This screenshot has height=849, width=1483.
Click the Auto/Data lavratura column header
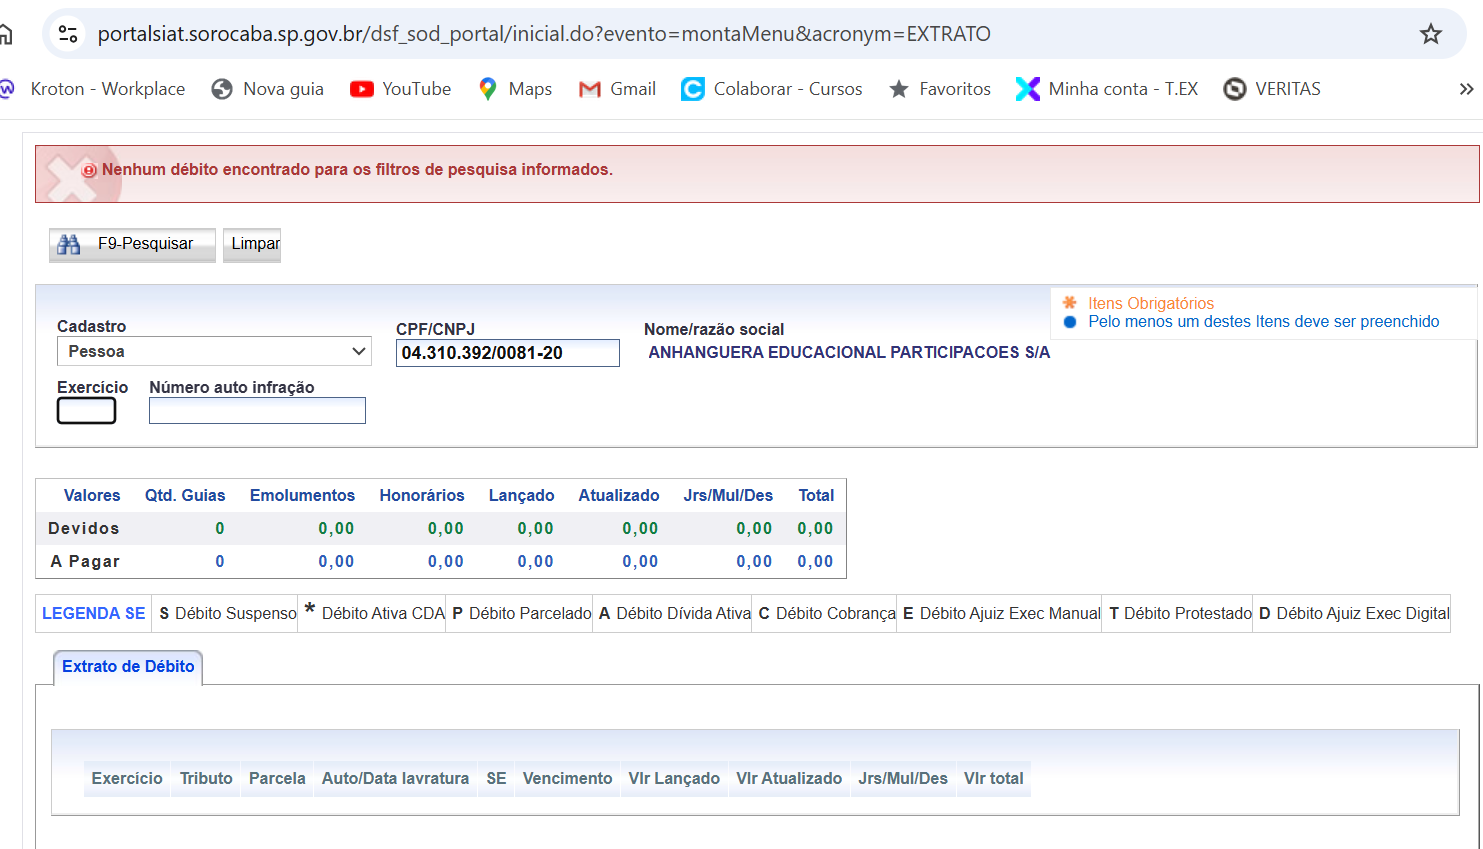[395, 778]
